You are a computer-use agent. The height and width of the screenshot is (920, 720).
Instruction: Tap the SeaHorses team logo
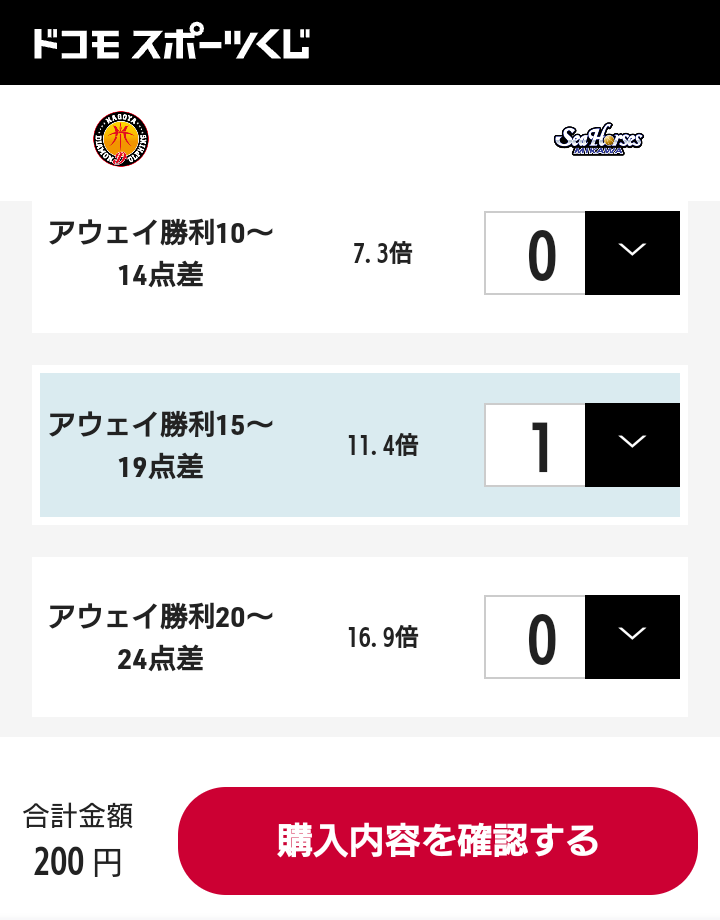pos(598,139)
